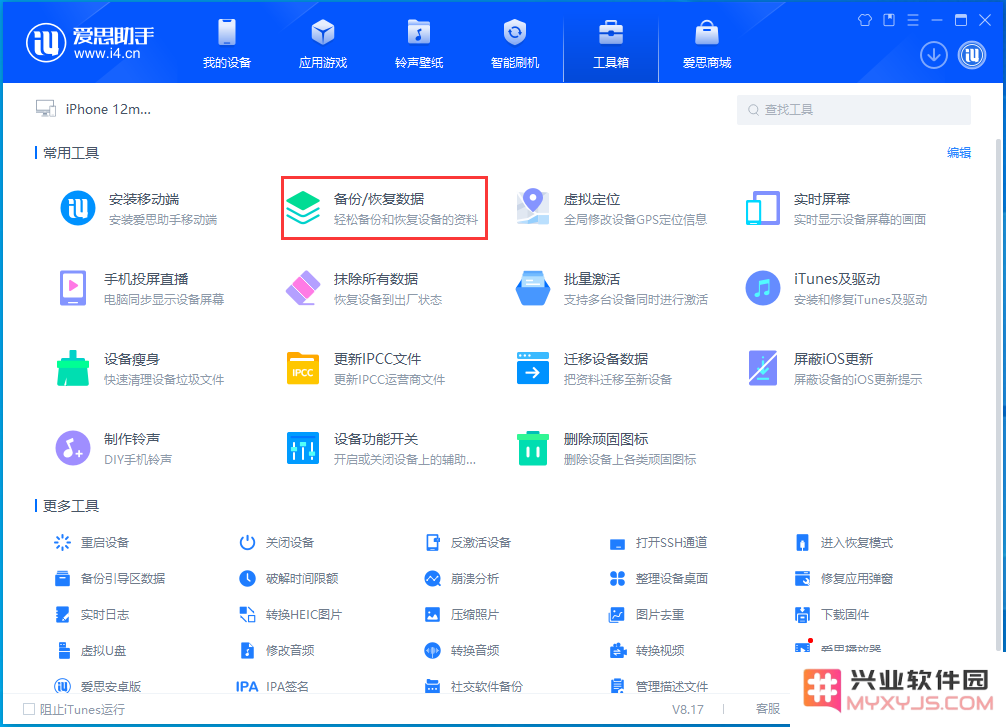Open 迁移设备数据 arrow icon
This screenshot has height=727, width=1006.
pos(533,368)
